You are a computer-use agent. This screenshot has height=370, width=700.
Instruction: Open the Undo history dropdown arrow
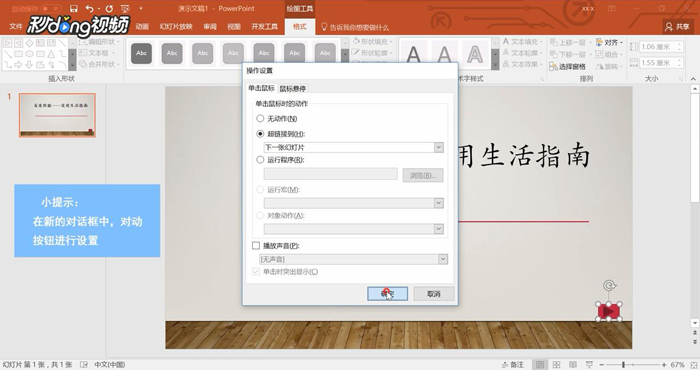pyautogui.click(x=99, y=8)
